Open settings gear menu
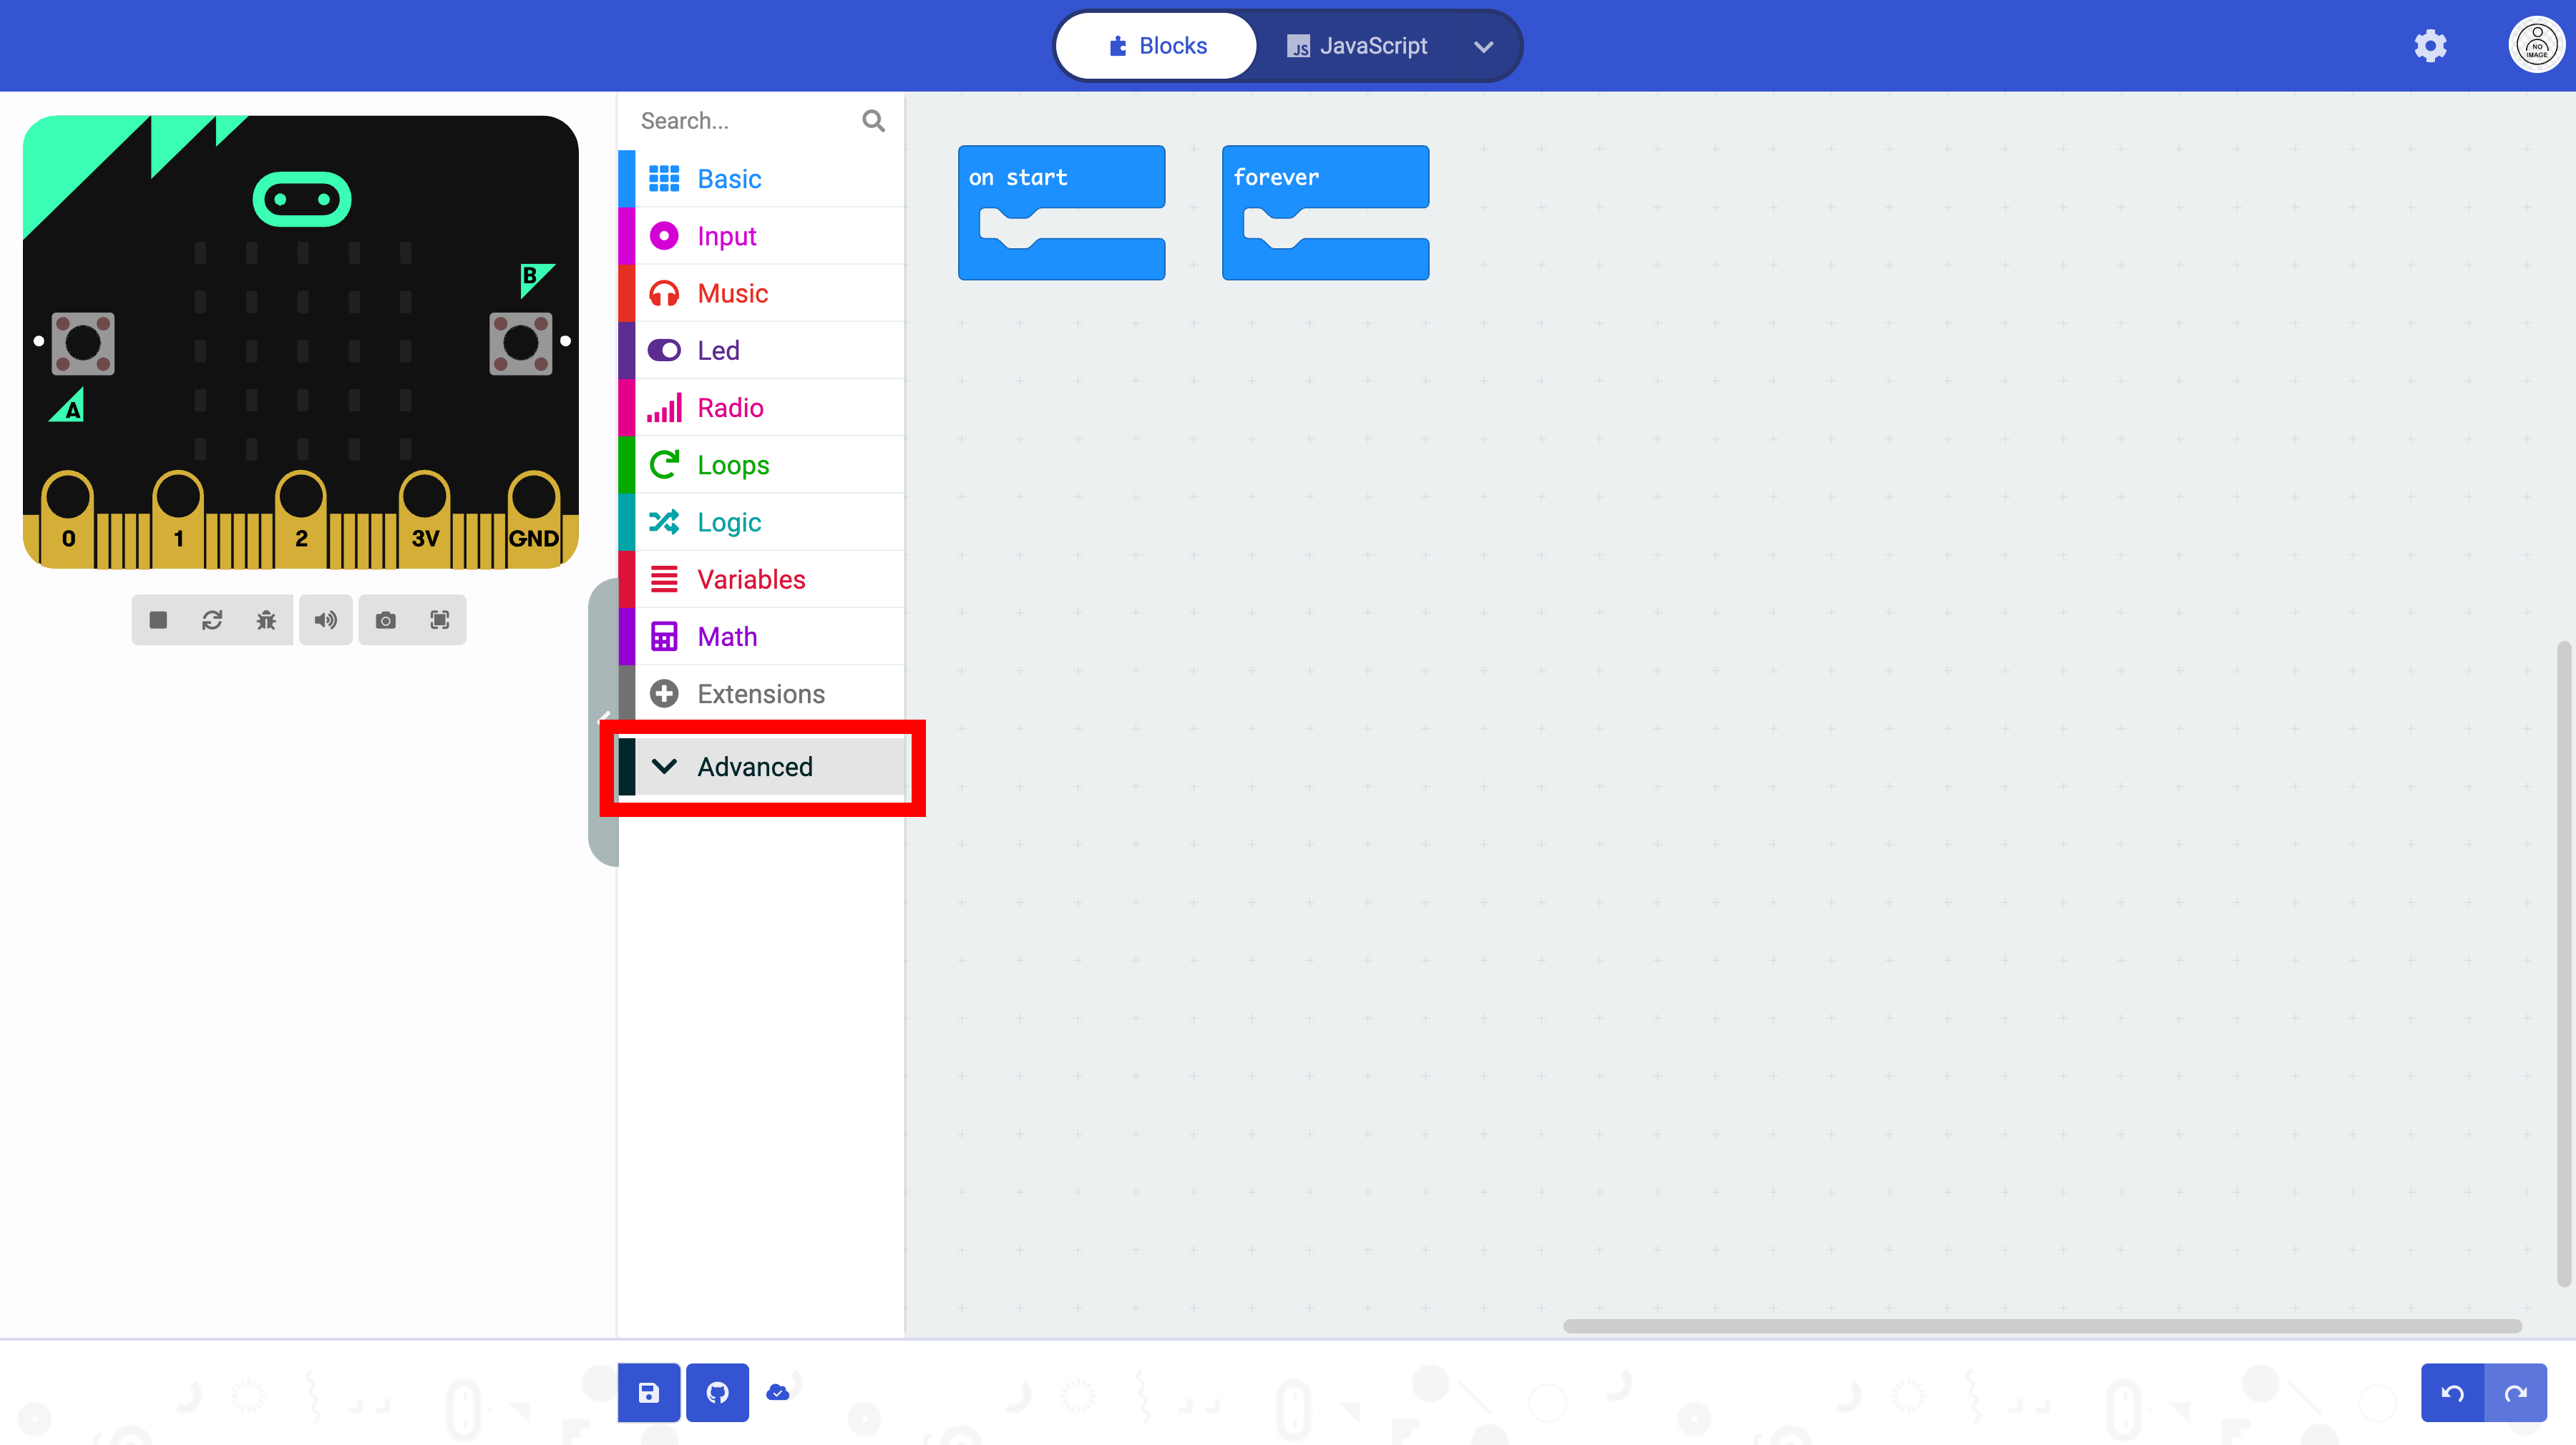 pyautogui.click(x=2430, y=46)
